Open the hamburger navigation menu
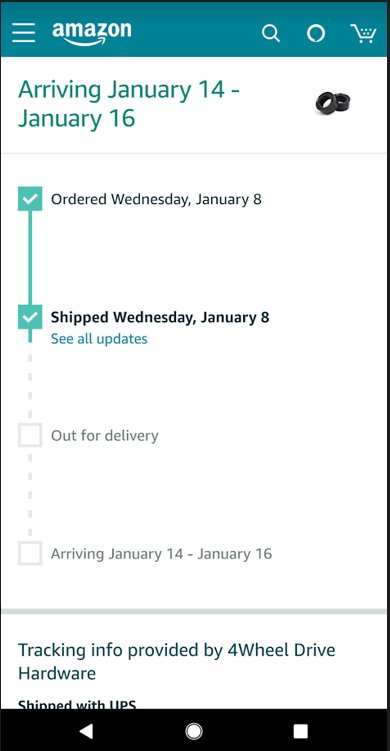Viewport: 390px width, 751px height. pyautogui.click(x=23, y=33)
